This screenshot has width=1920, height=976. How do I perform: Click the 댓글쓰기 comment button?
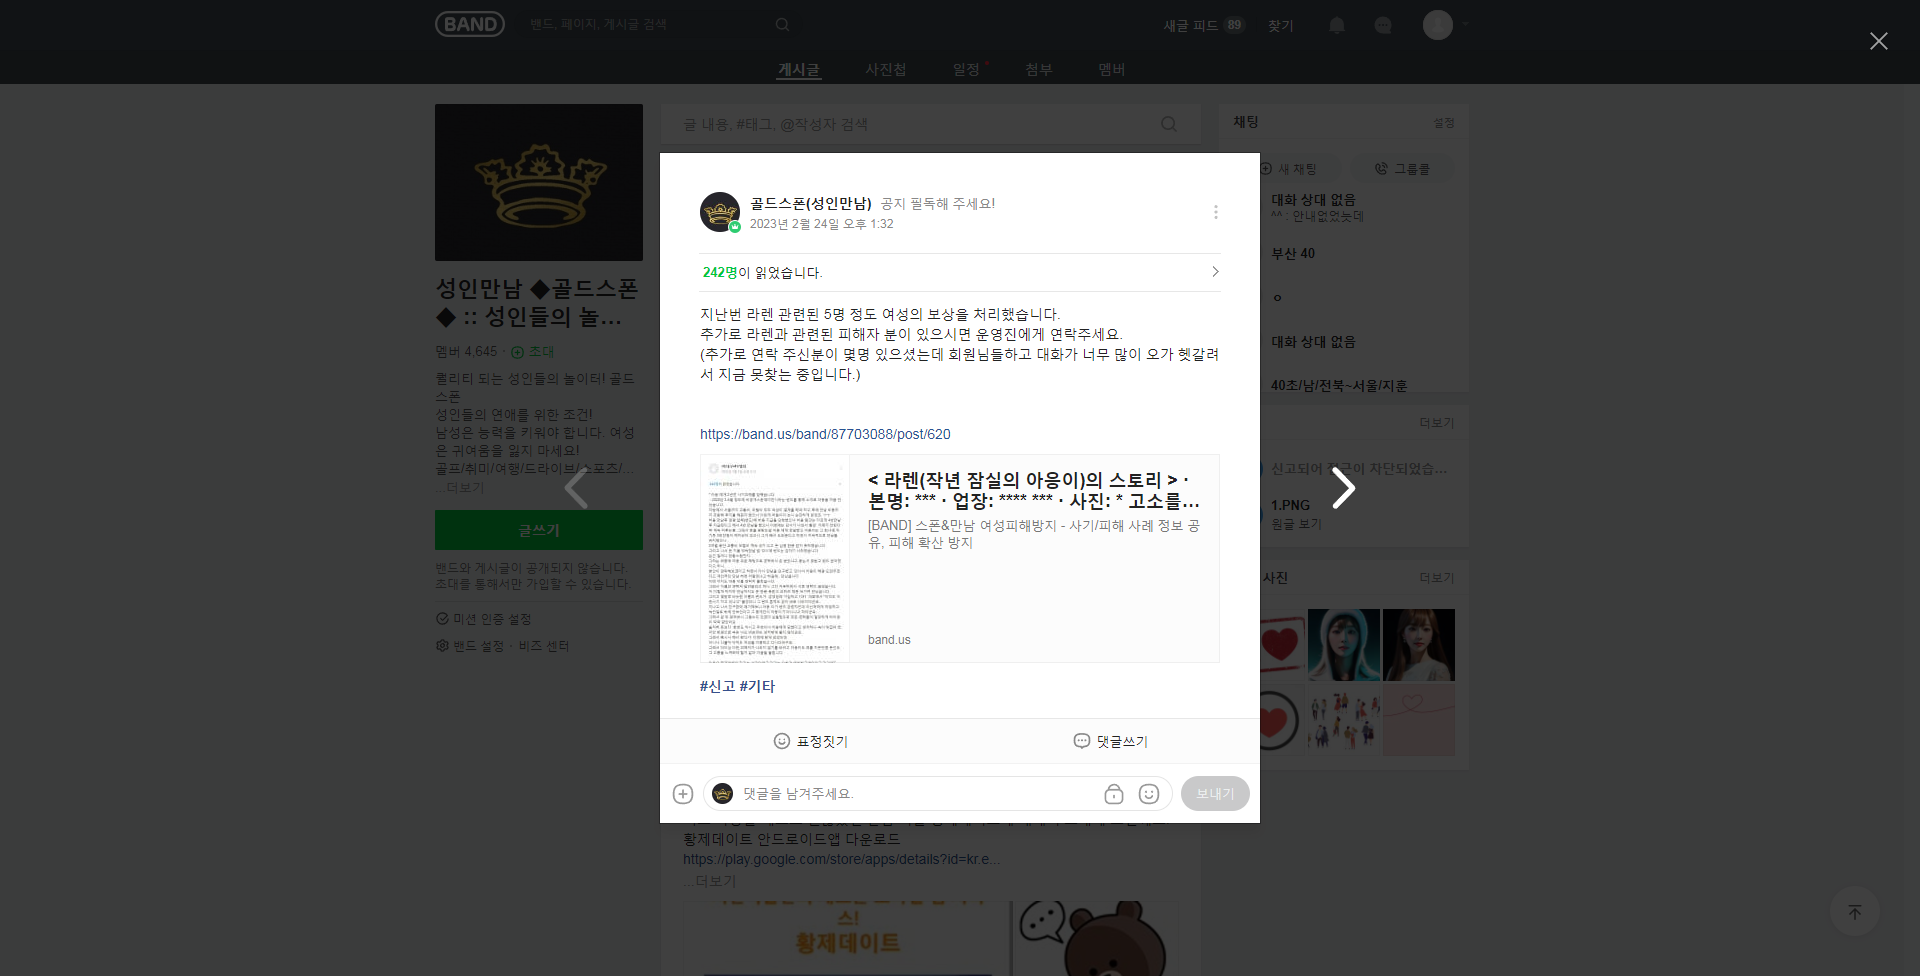click(1110, 741)
